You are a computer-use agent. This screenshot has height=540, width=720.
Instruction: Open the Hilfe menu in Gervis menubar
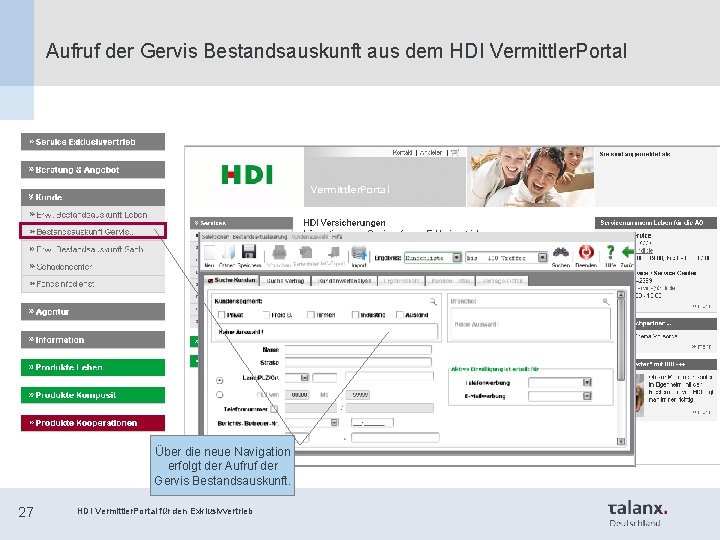pyautogui.click(x=337, y=237)
